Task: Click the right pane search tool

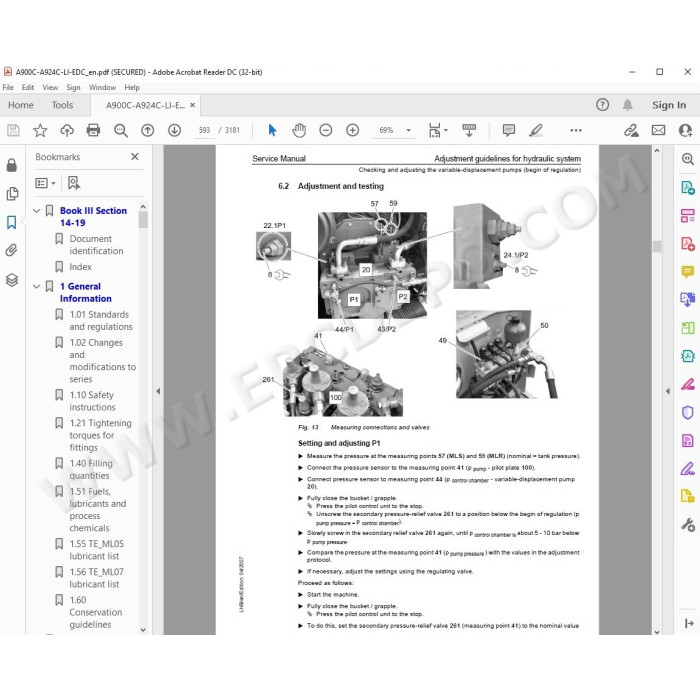Action: click(688, 159)
